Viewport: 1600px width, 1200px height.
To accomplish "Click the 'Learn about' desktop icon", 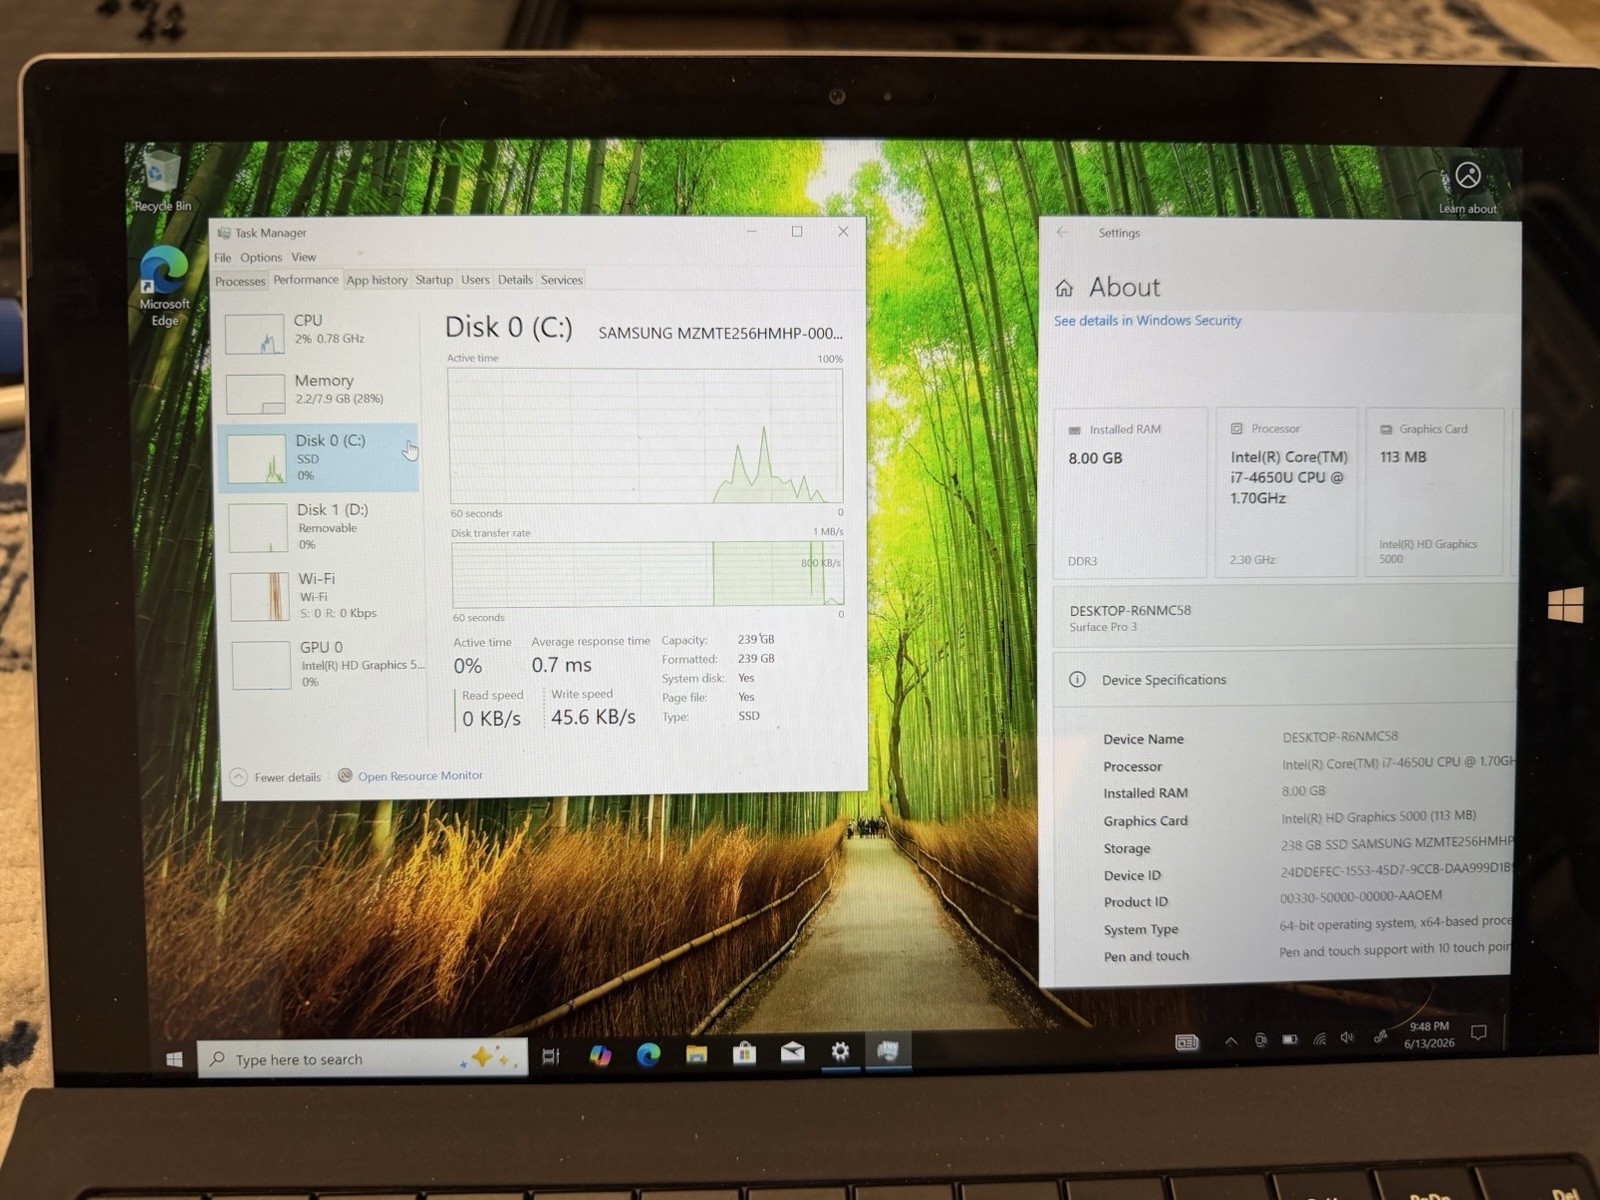I will [x=1467, y=187].
